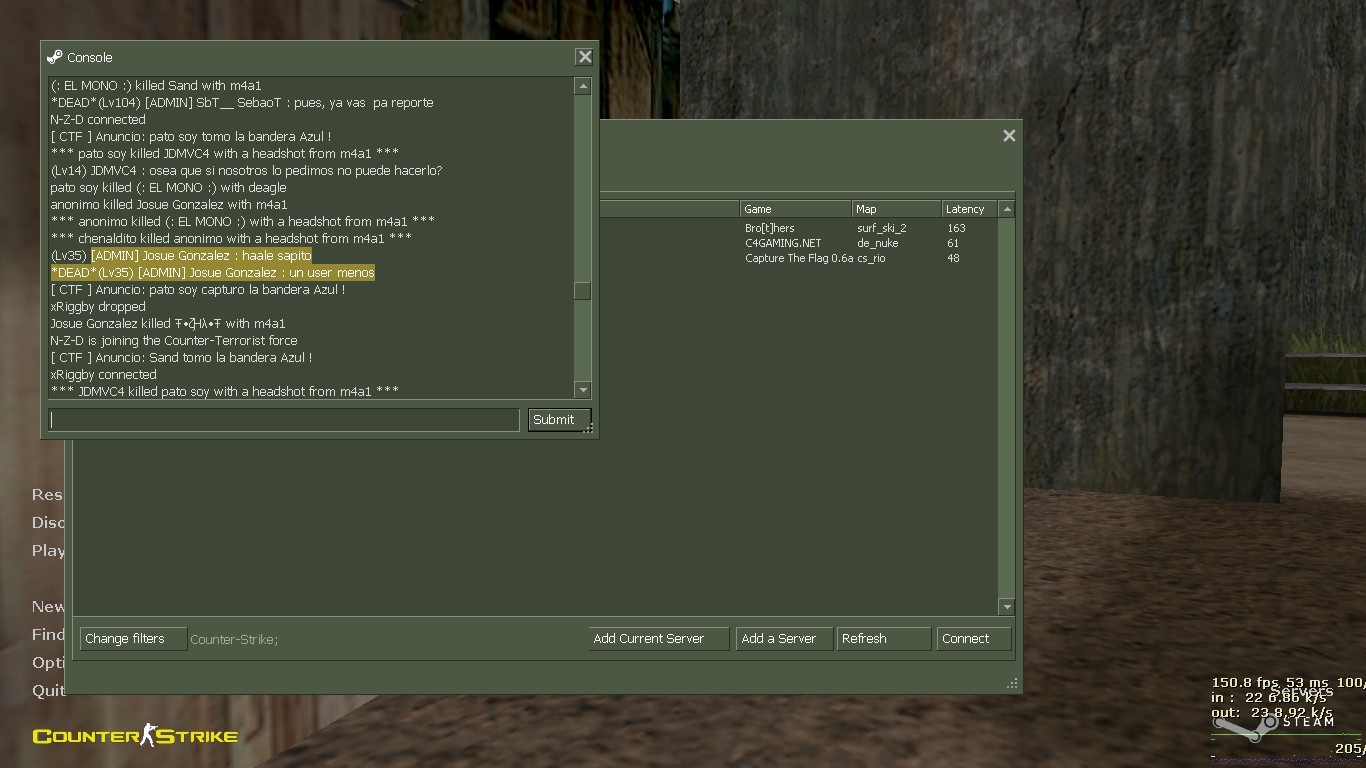
Task: Click the Console resize grip corner
Action: (x=590, y=429)
